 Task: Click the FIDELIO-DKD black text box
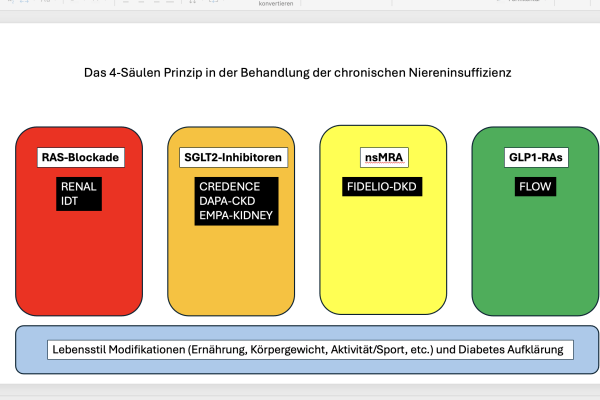point(383,186)
